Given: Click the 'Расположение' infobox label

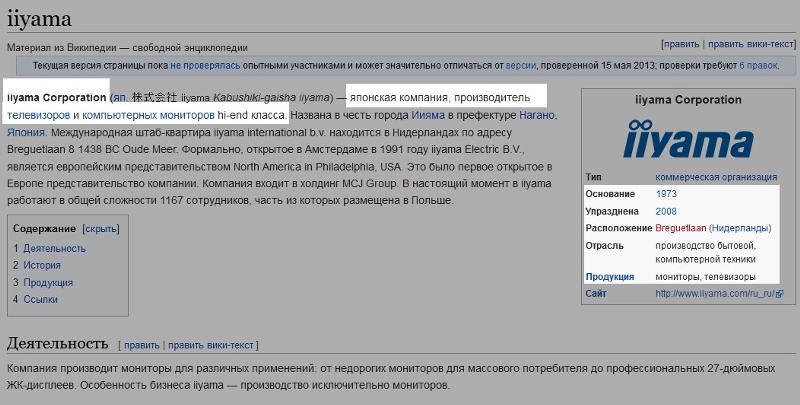Looking at the screenshot, I should tap(619, 228).
